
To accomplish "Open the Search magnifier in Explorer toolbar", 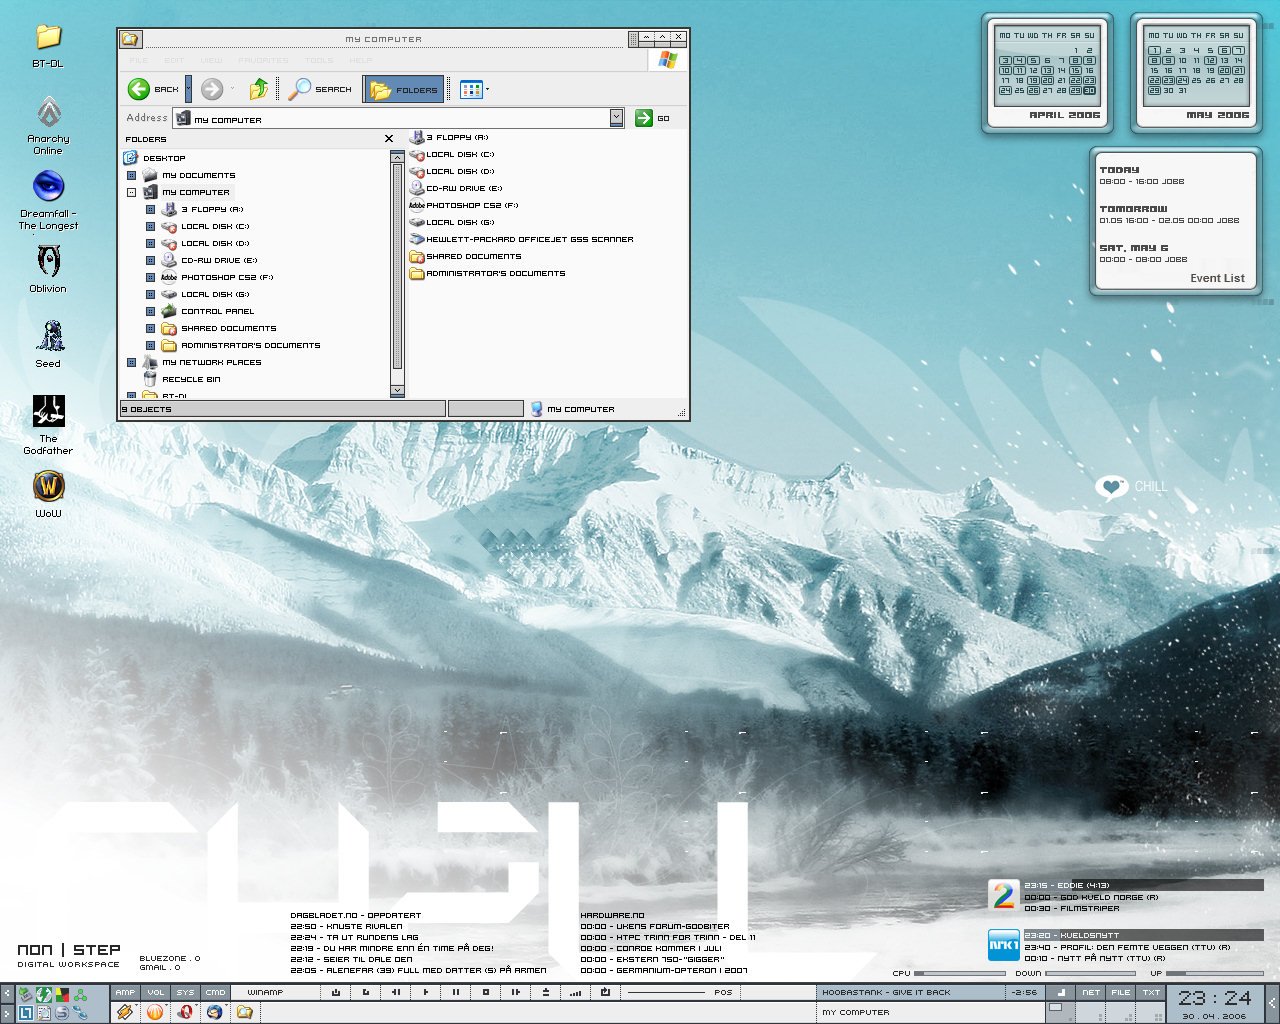I will (300, 89).
